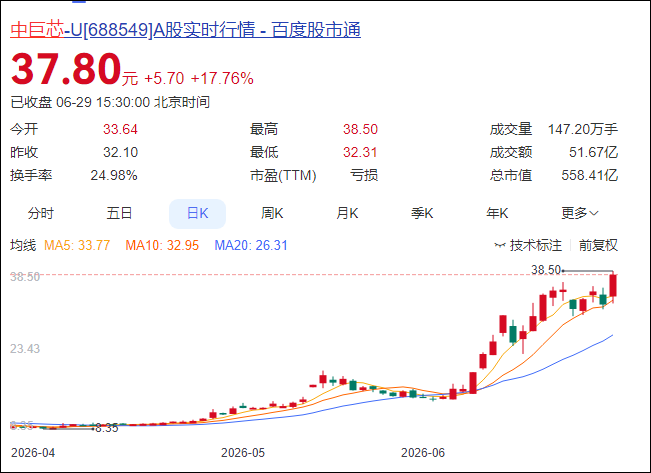Expand the 更多 dropdown

point(580,213)
